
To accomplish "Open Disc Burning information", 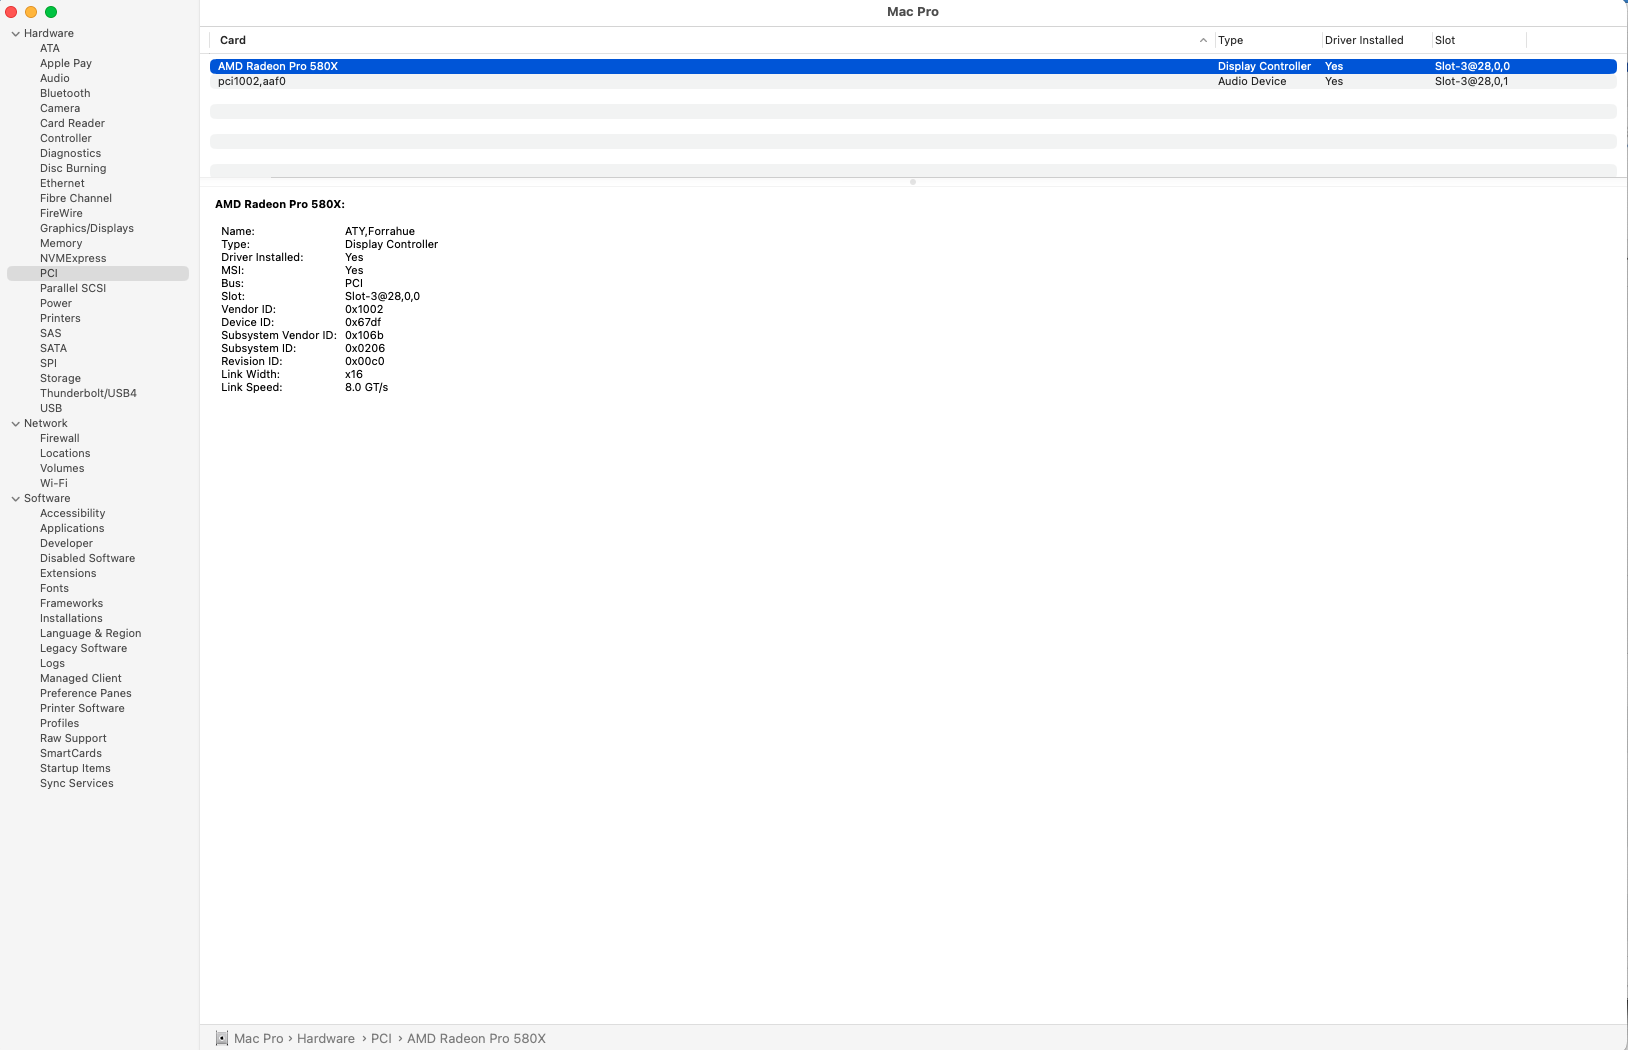I will click(73, 169).
